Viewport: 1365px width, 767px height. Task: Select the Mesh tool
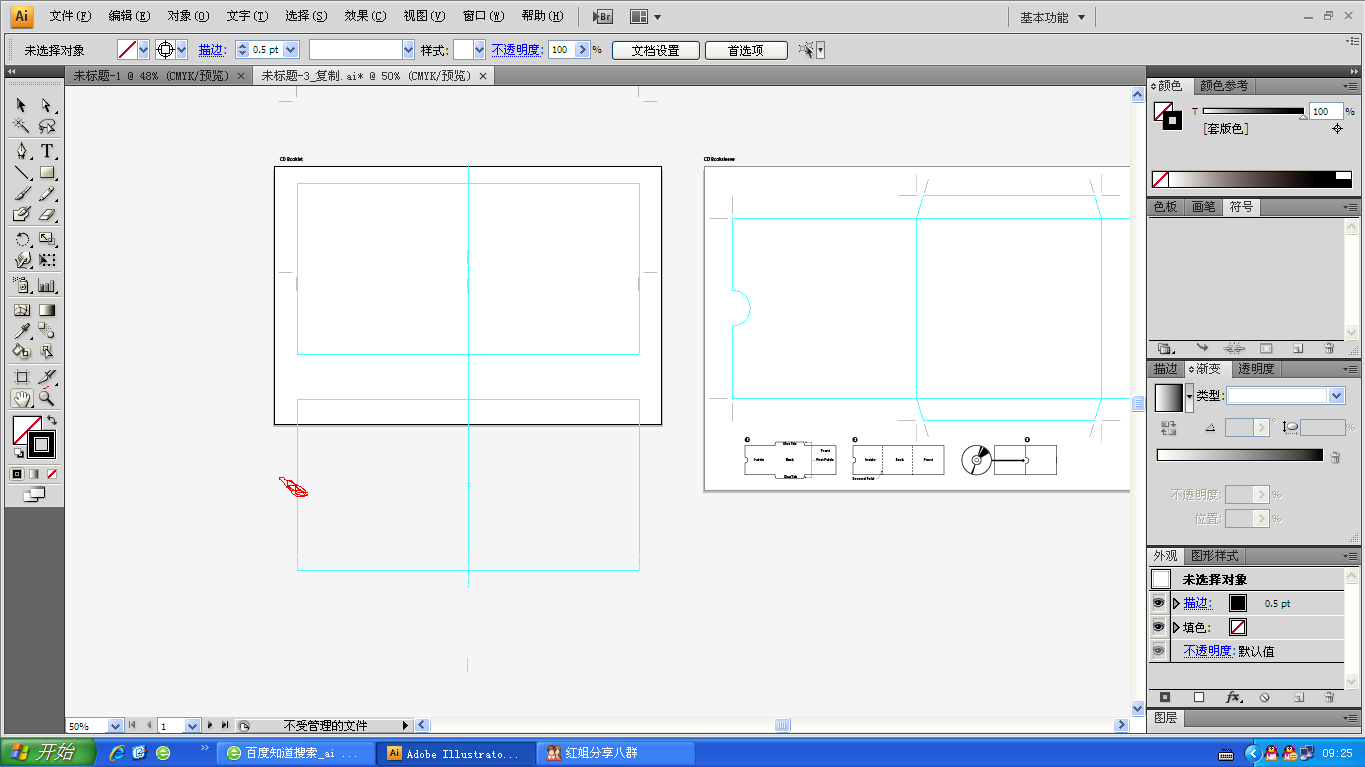[x=22, y=310]
